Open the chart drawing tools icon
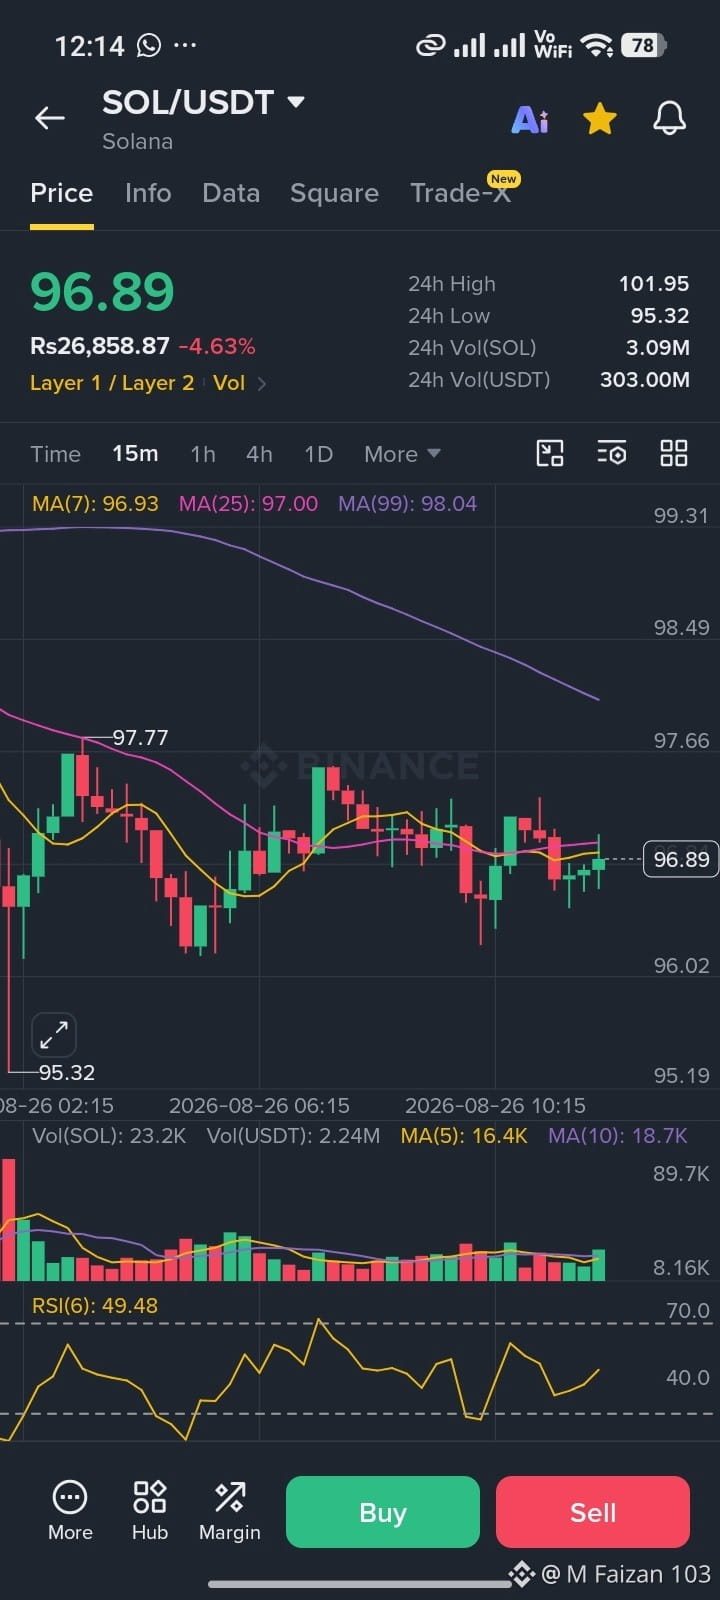The image size is (720, 1600). (550, 453)
